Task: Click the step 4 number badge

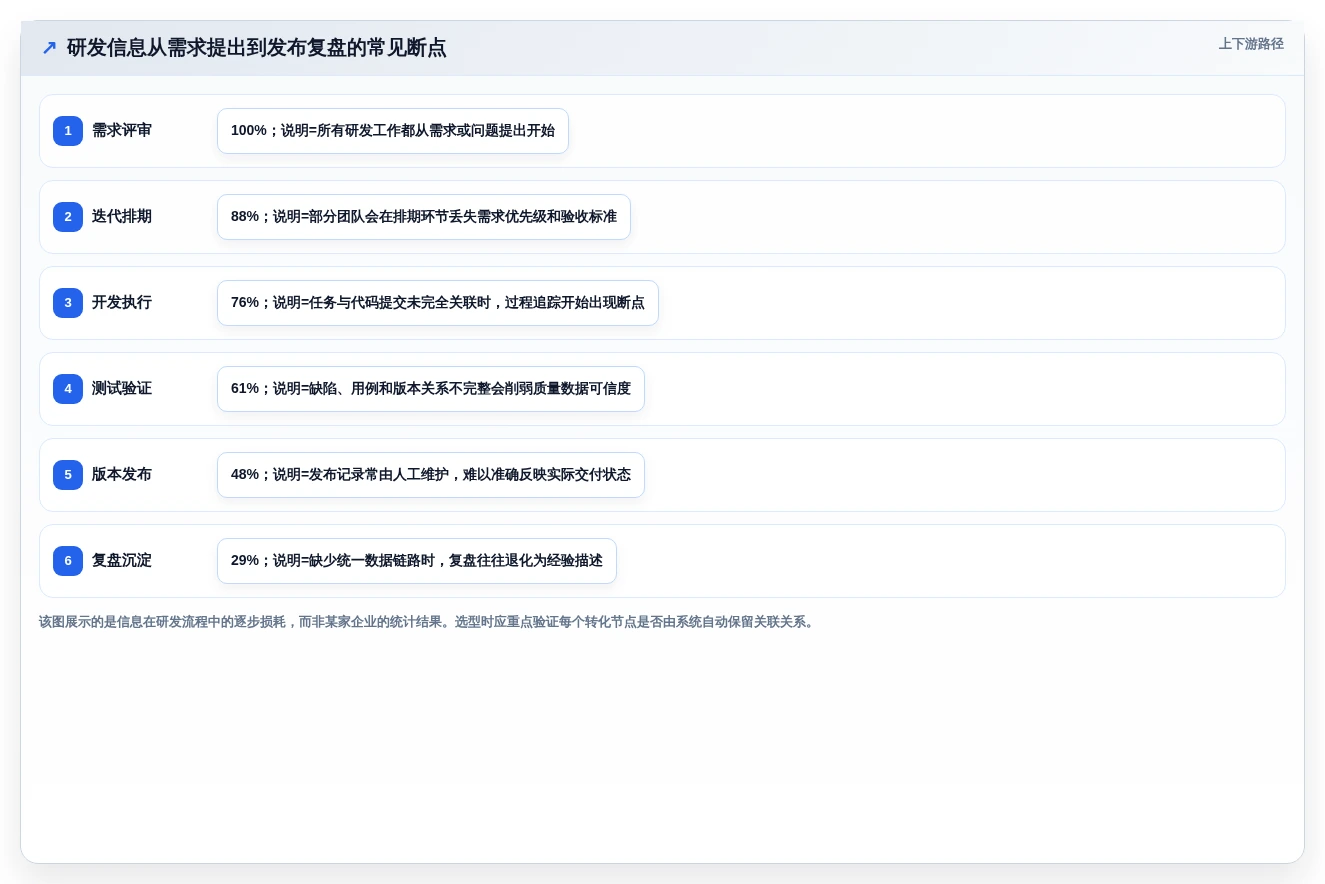Action: [x=68, y=389]
